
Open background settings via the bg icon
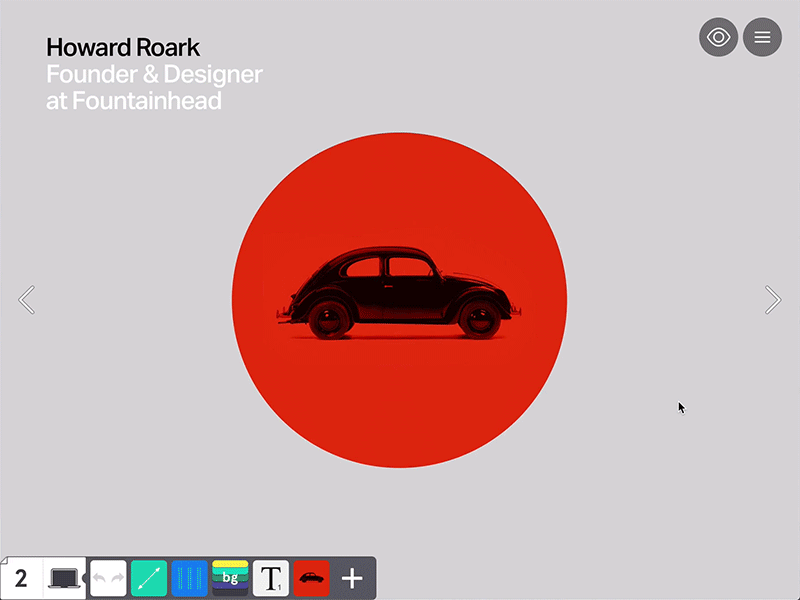[229, 577]
